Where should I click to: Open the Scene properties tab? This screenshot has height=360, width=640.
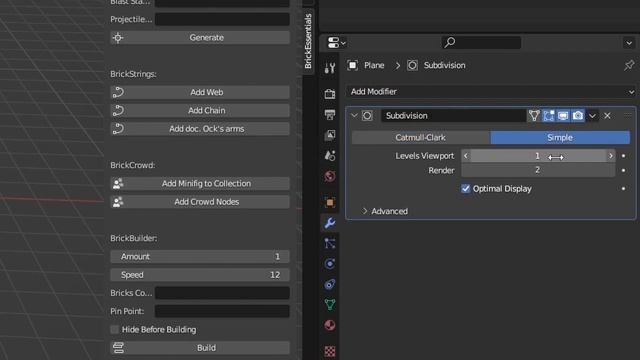tap(330, 156)
